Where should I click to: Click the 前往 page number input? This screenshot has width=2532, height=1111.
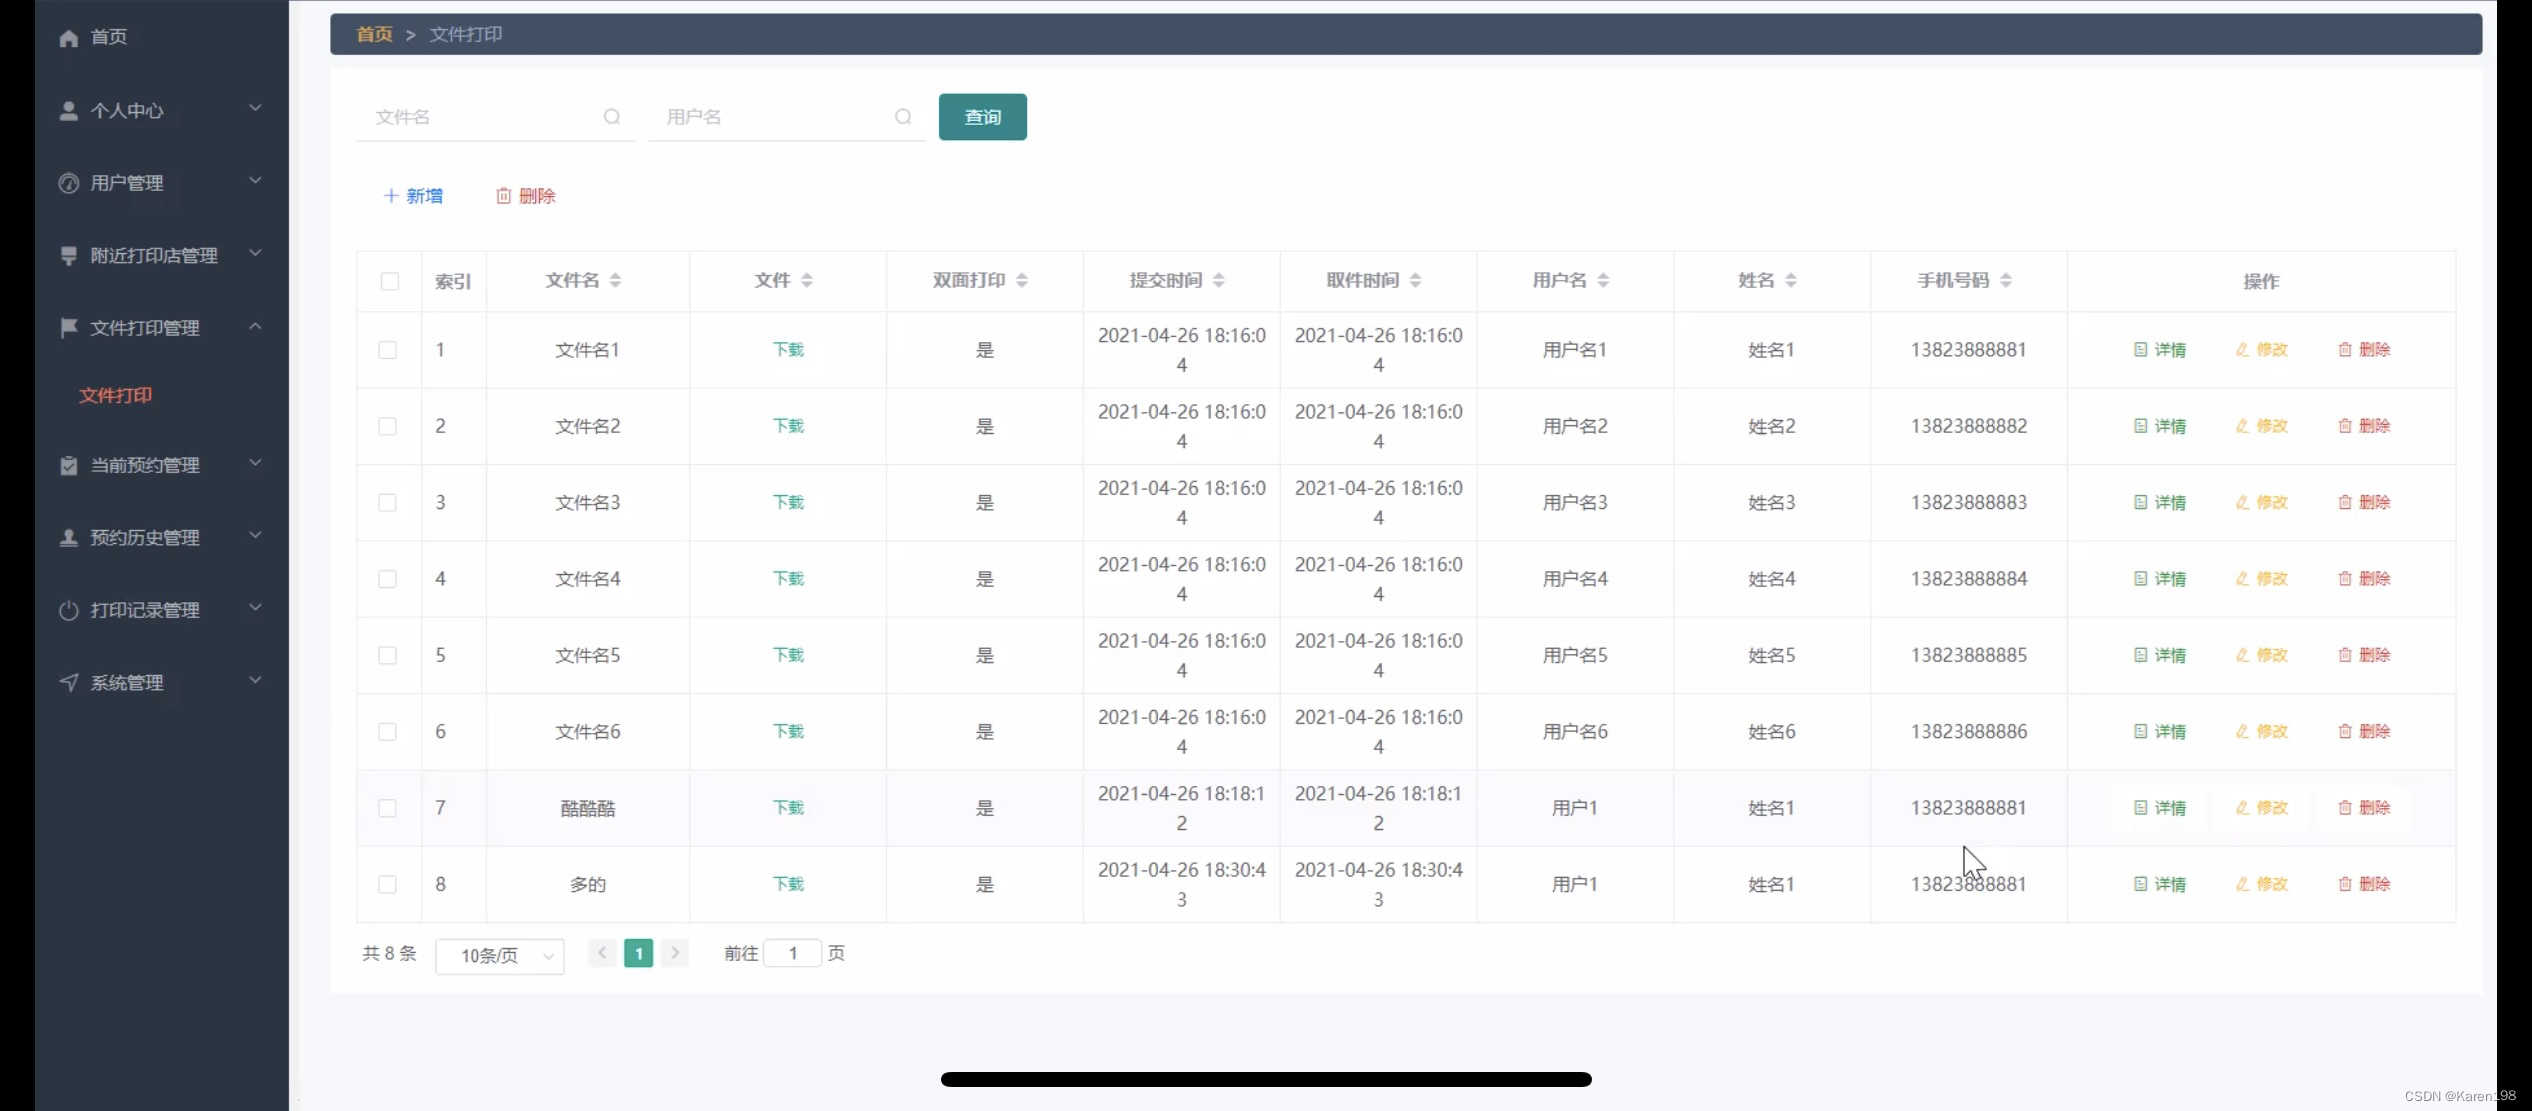tap(792, 953)
